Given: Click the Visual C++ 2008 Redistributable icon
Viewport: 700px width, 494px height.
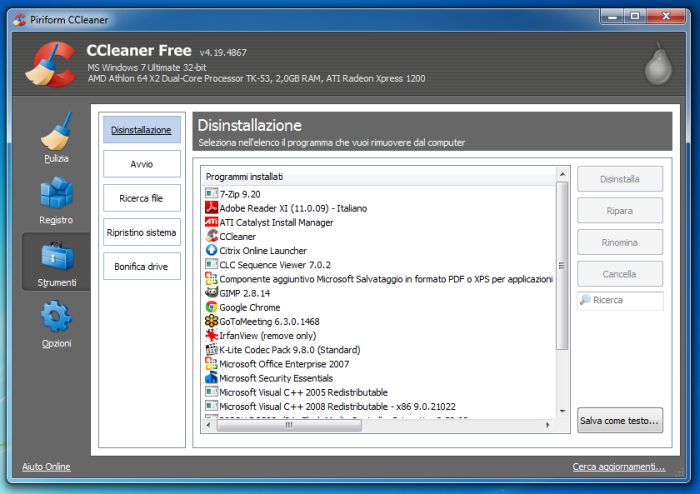Looking at the screenshot, I should pos(211,406).
